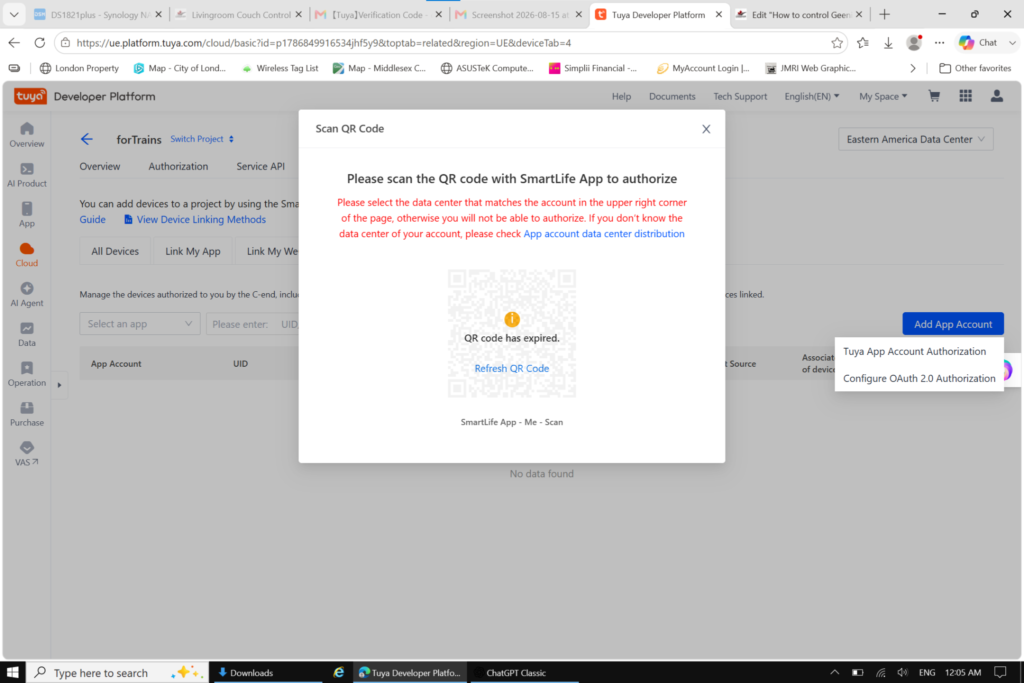
Task: Close the Scan QR Code dialog
Action: [x=706, y=129]
